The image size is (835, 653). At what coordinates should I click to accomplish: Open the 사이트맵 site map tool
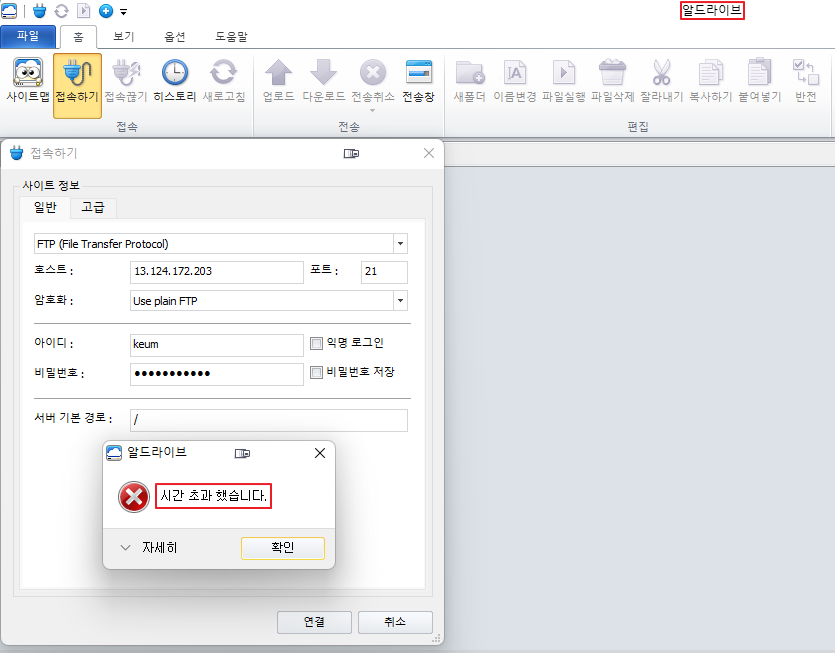(28, 80)
